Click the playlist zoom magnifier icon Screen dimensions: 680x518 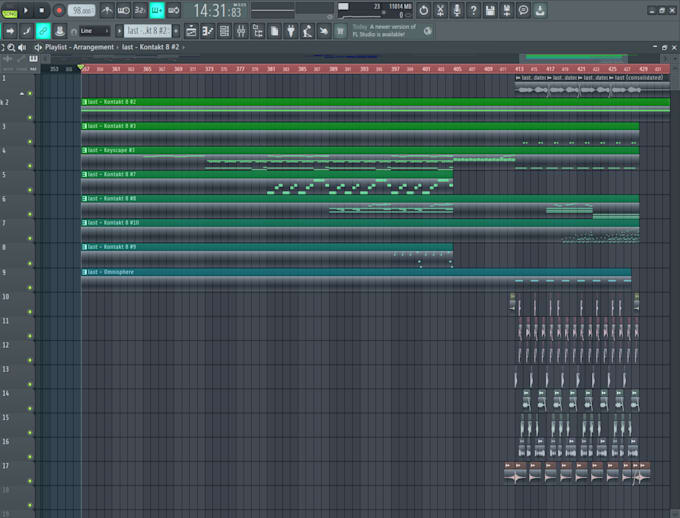tap(11, 47)
